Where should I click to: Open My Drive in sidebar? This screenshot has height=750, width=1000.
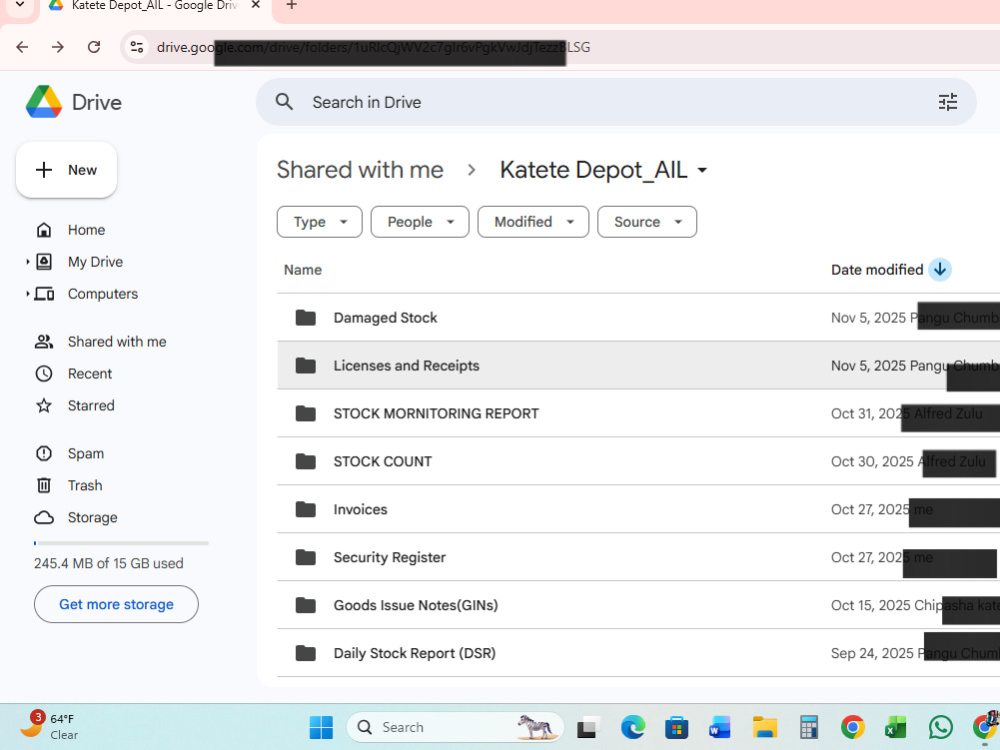(x=96, y=261)
